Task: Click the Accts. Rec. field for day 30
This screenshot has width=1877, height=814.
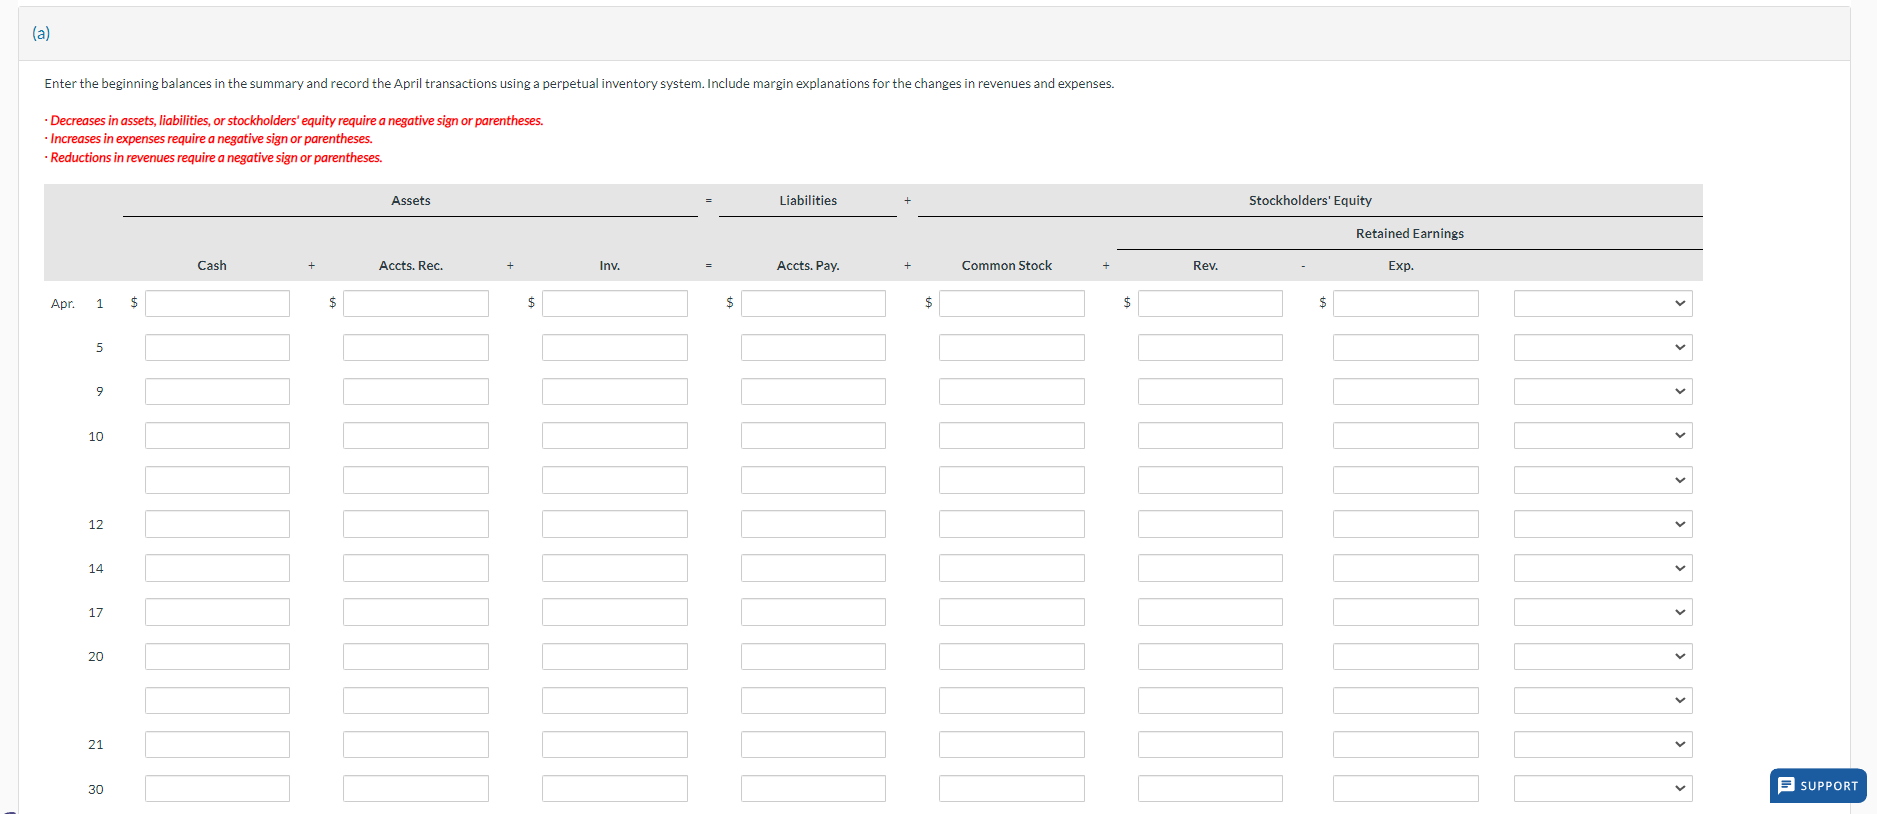Action: click(x=416, y=788)
